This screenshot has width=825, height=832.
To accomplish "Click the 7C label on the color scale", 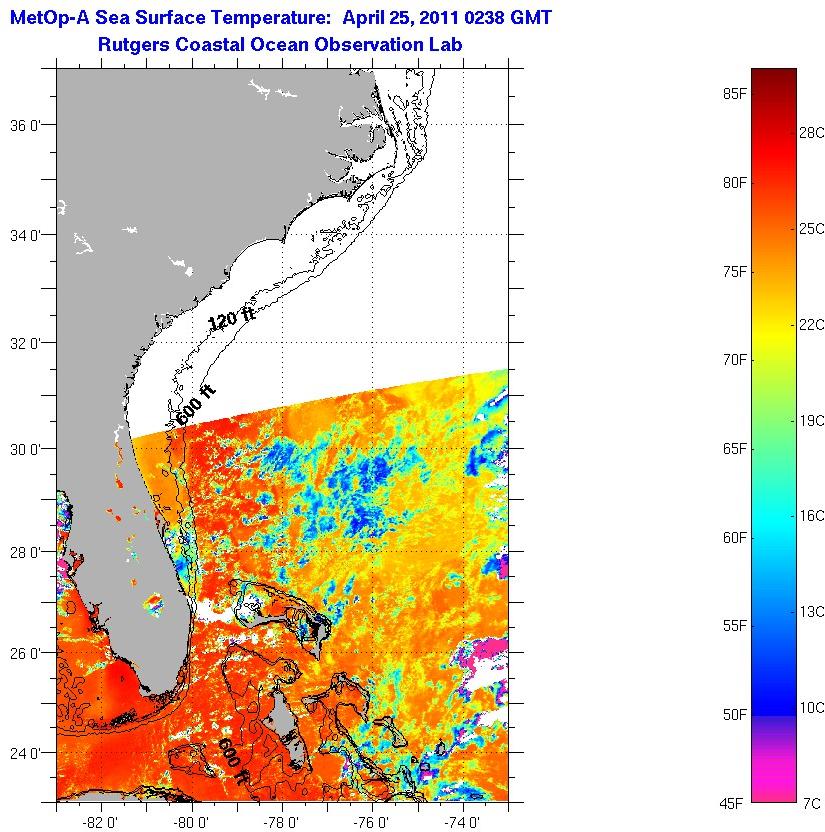I will click(812, 803).
